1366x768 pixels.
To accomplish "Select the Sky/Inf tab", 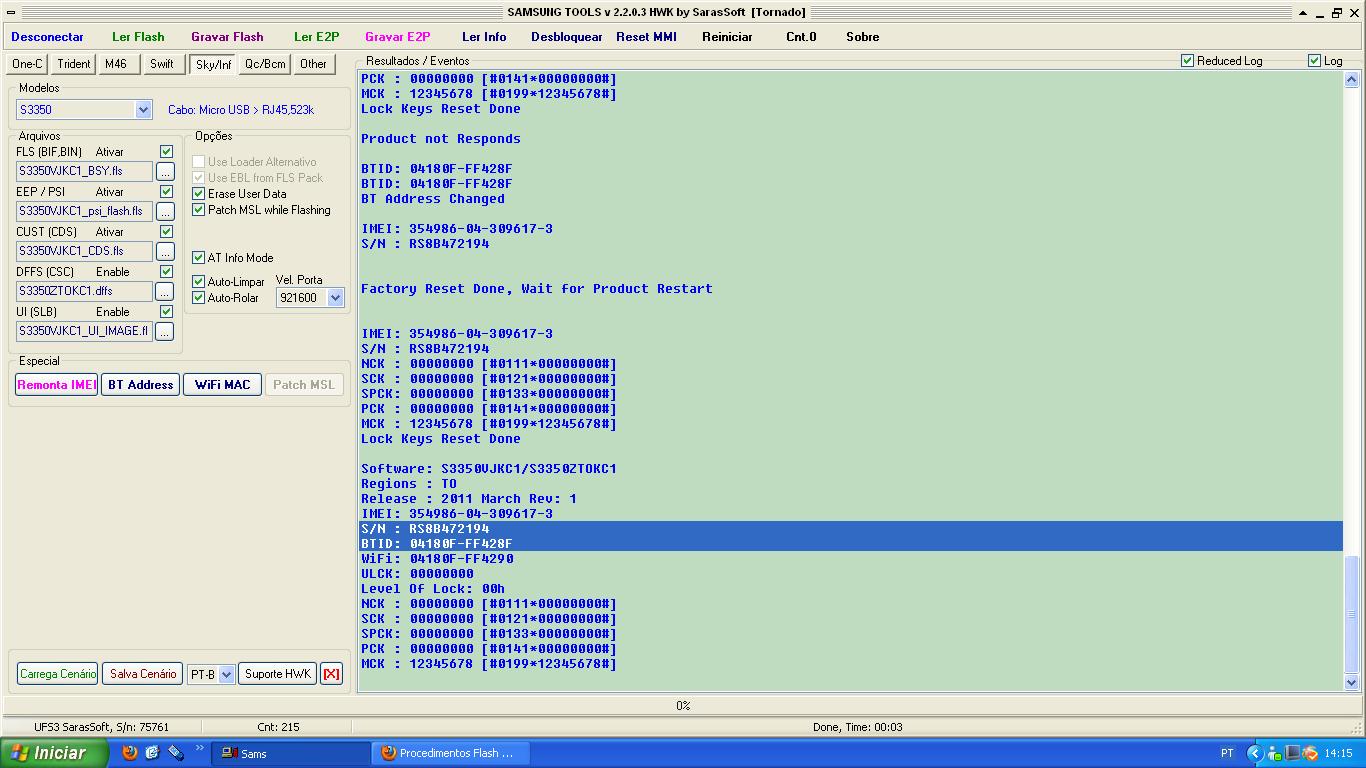I will coord(213,65).
